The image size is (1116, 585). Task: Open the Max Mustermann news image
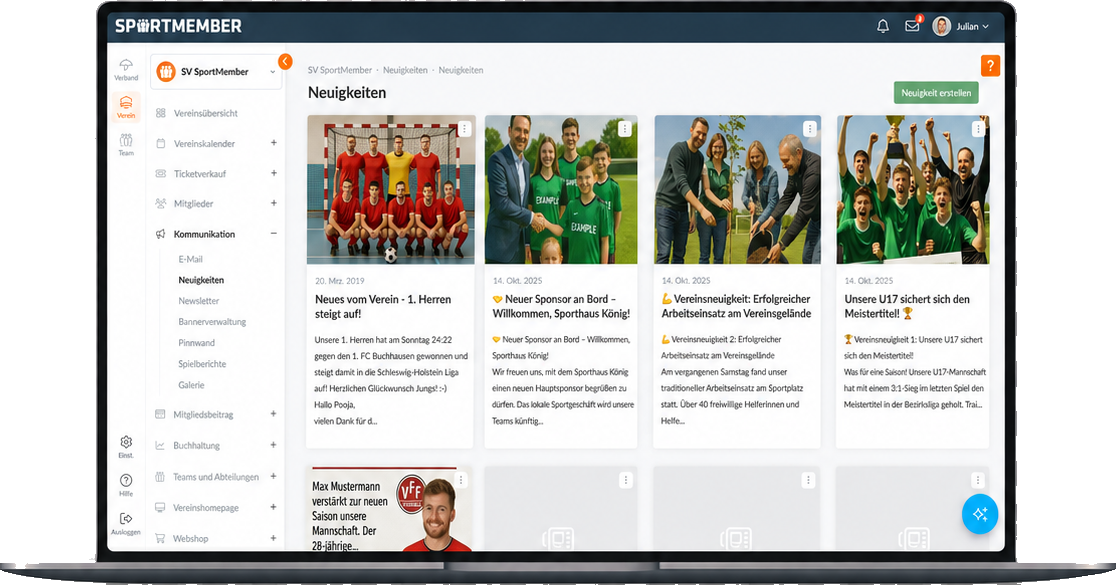391,509
